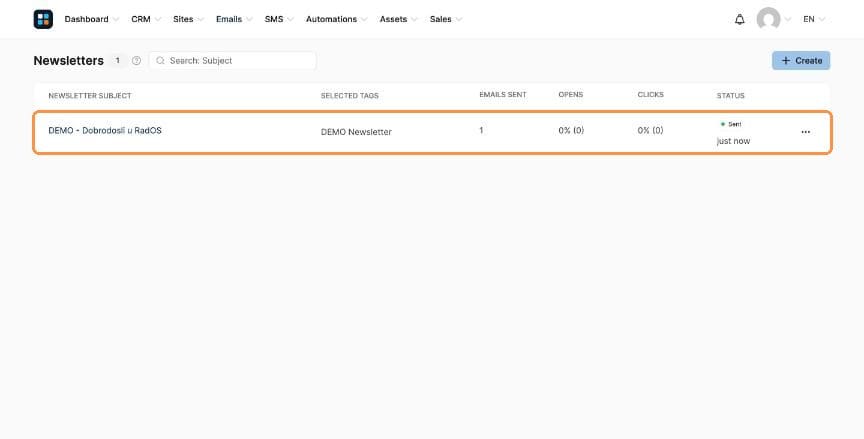Open the SMS menu

[x=279, y=19]
